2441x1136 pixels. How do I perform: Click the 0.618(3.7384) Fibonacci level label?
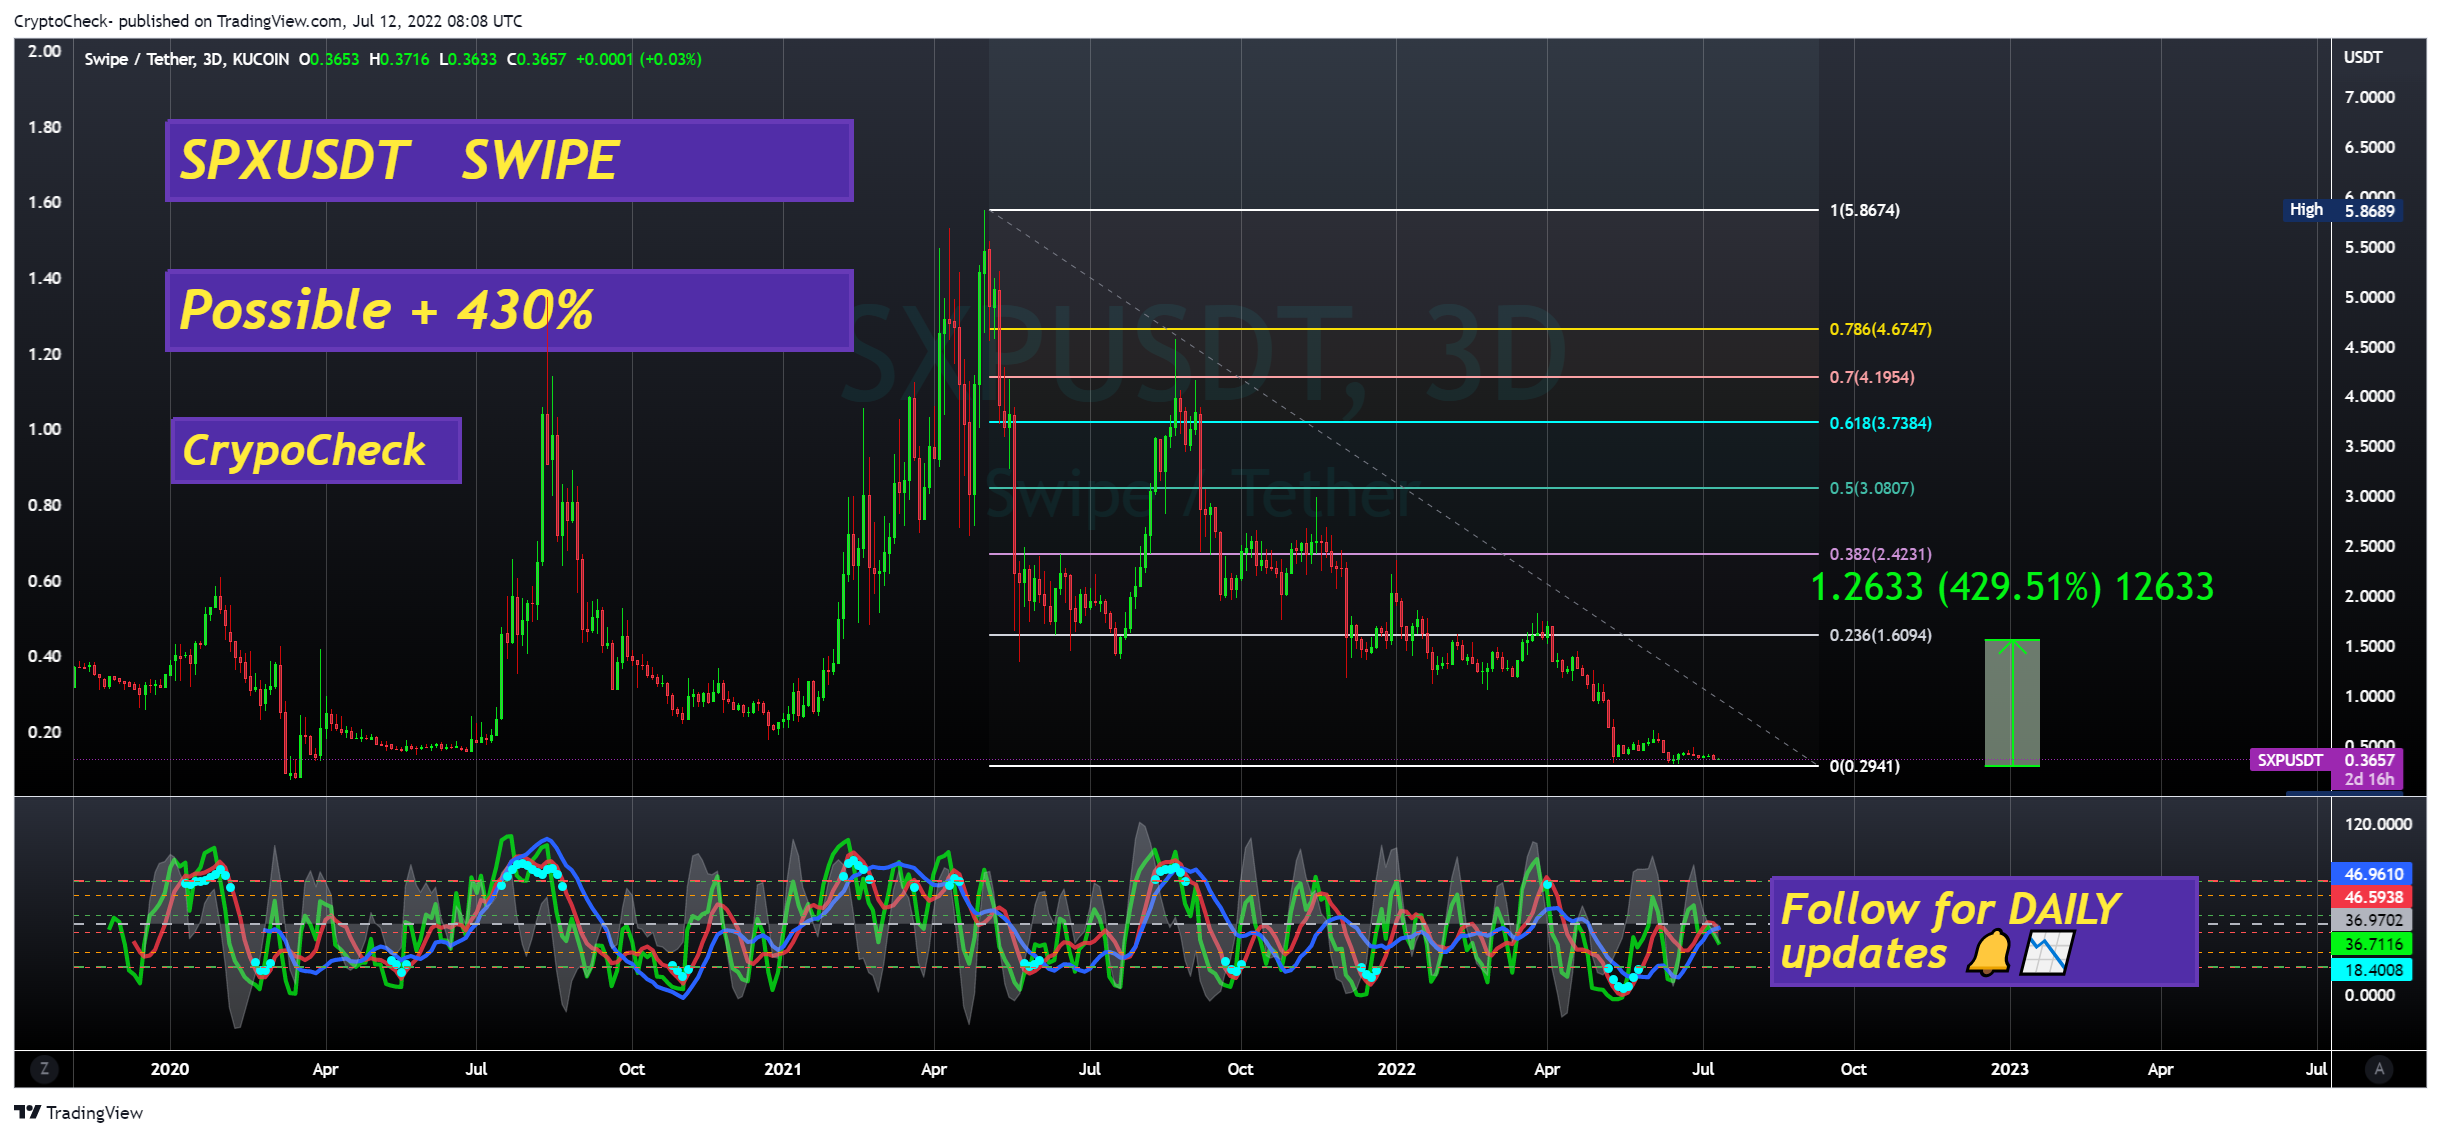coord(1880,423)
